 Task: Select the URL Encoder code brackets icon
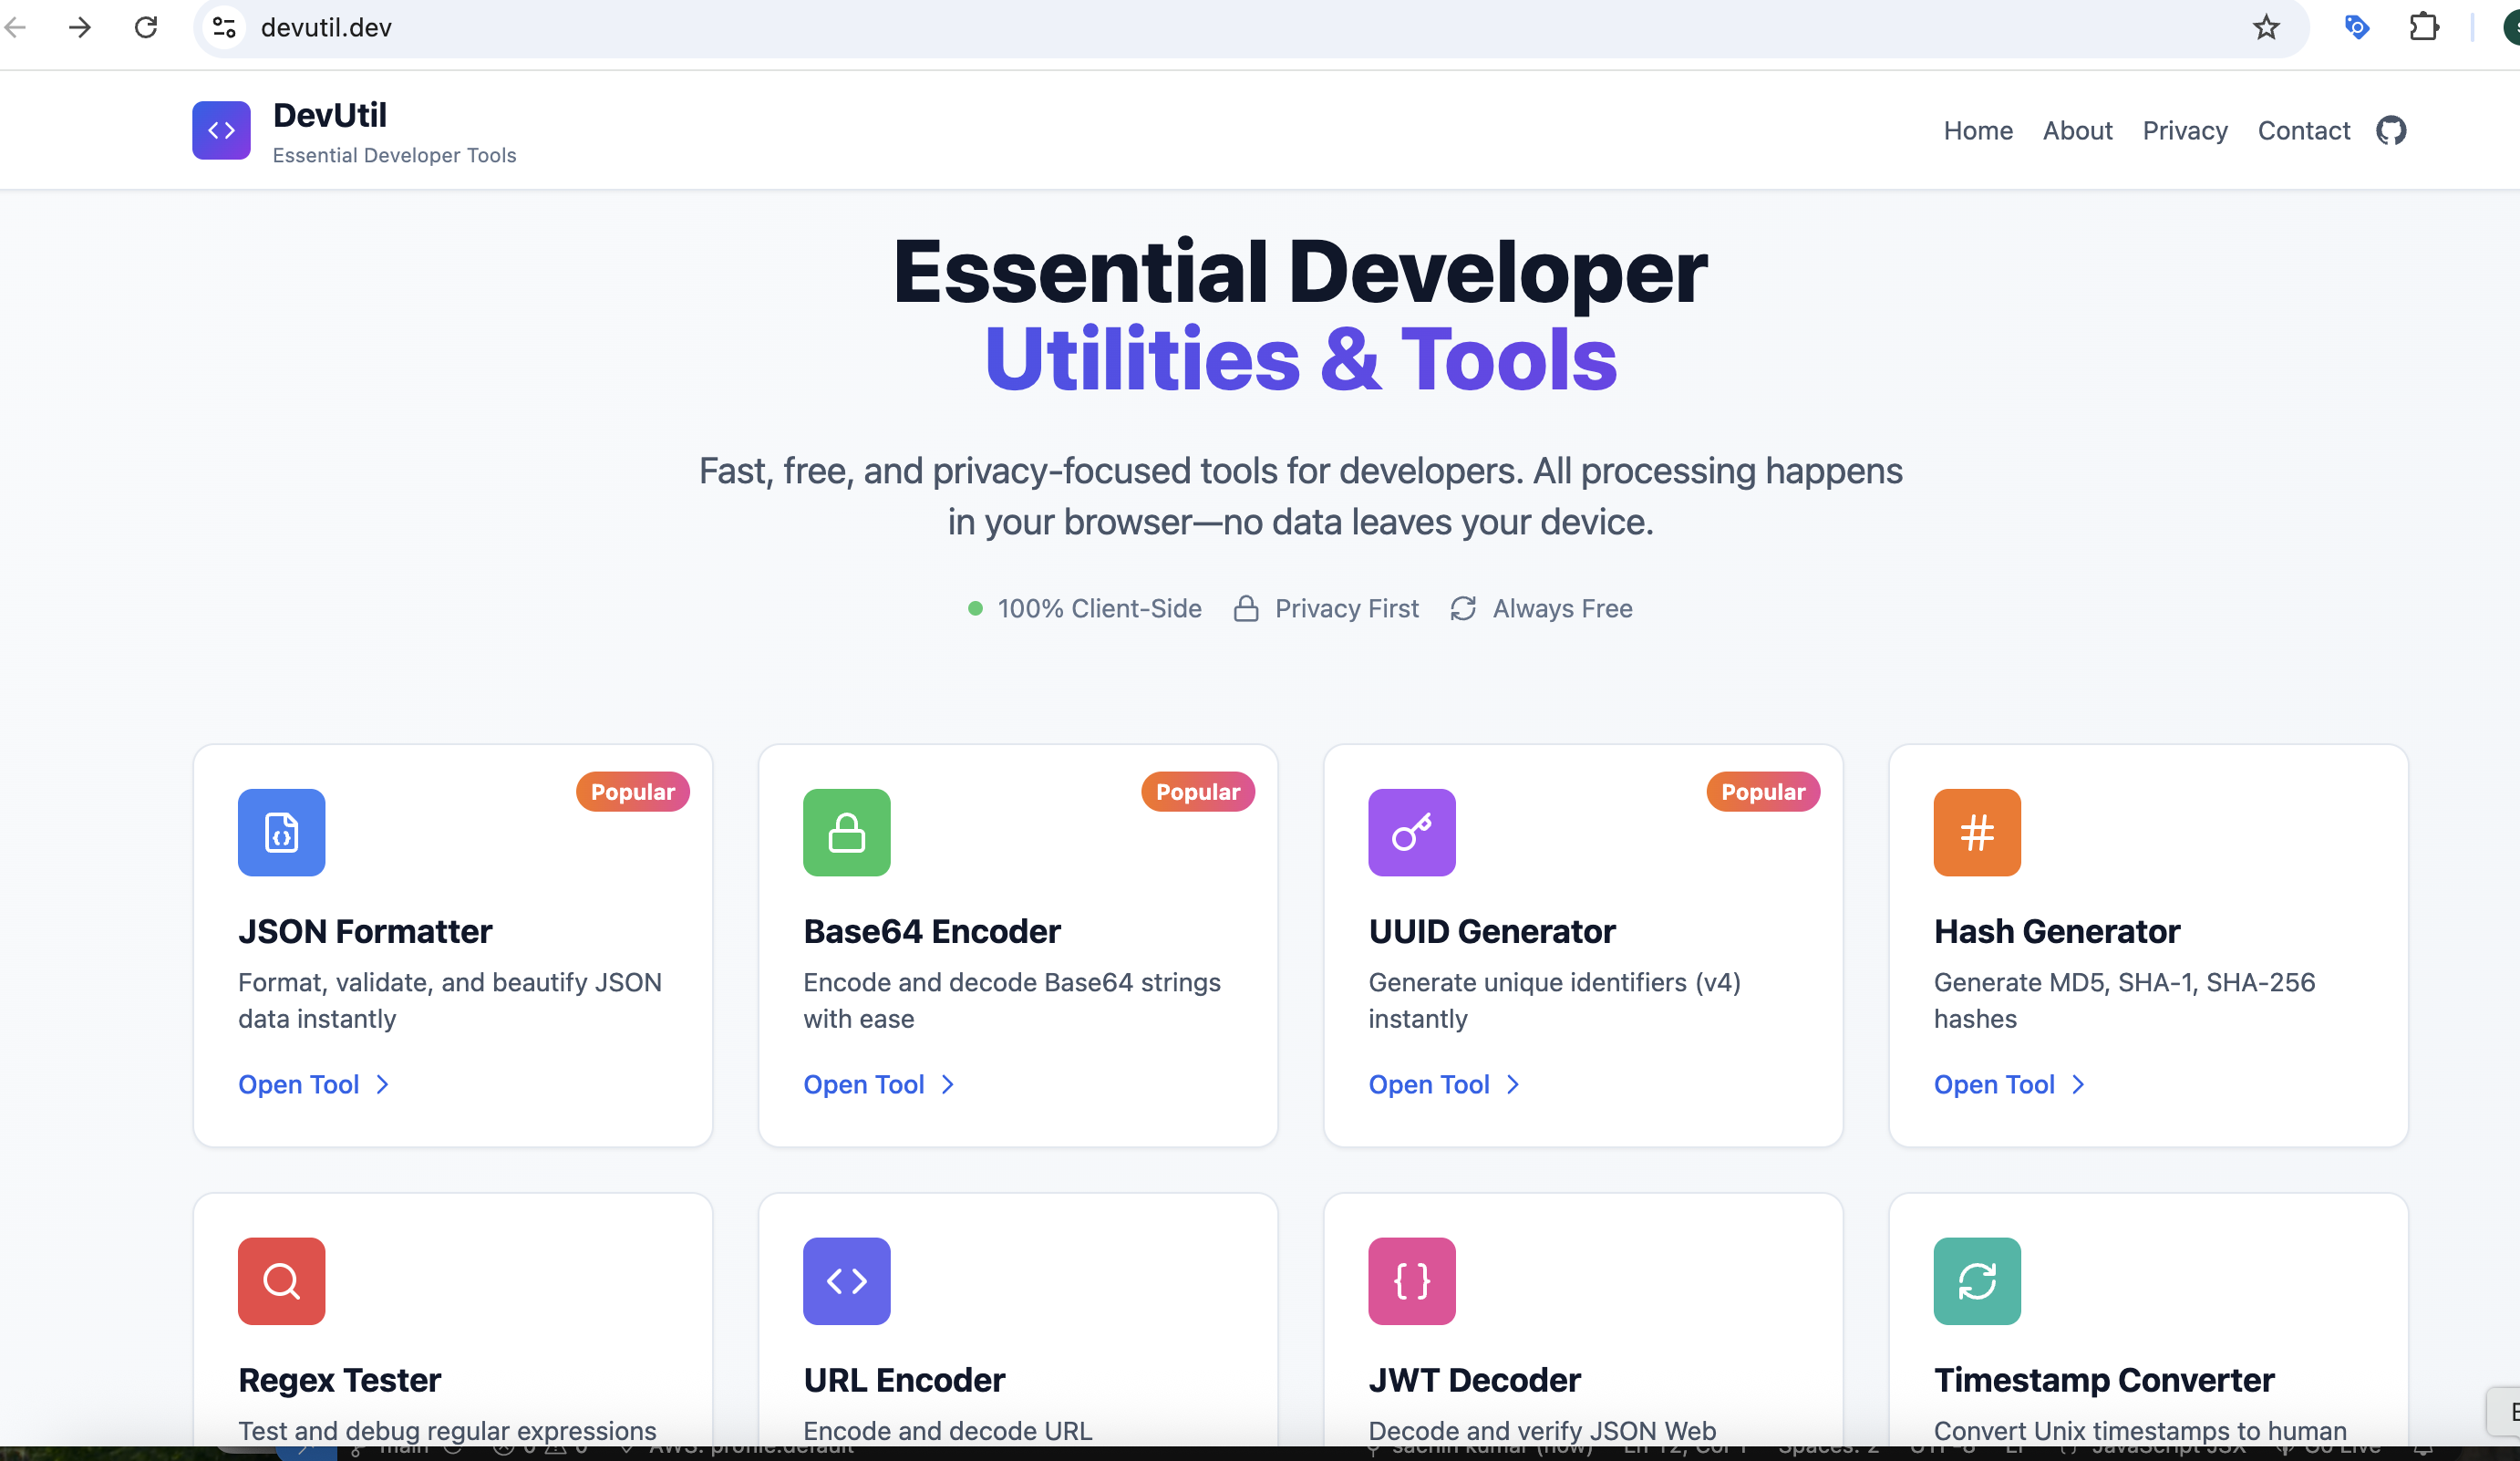point(846,1281)
